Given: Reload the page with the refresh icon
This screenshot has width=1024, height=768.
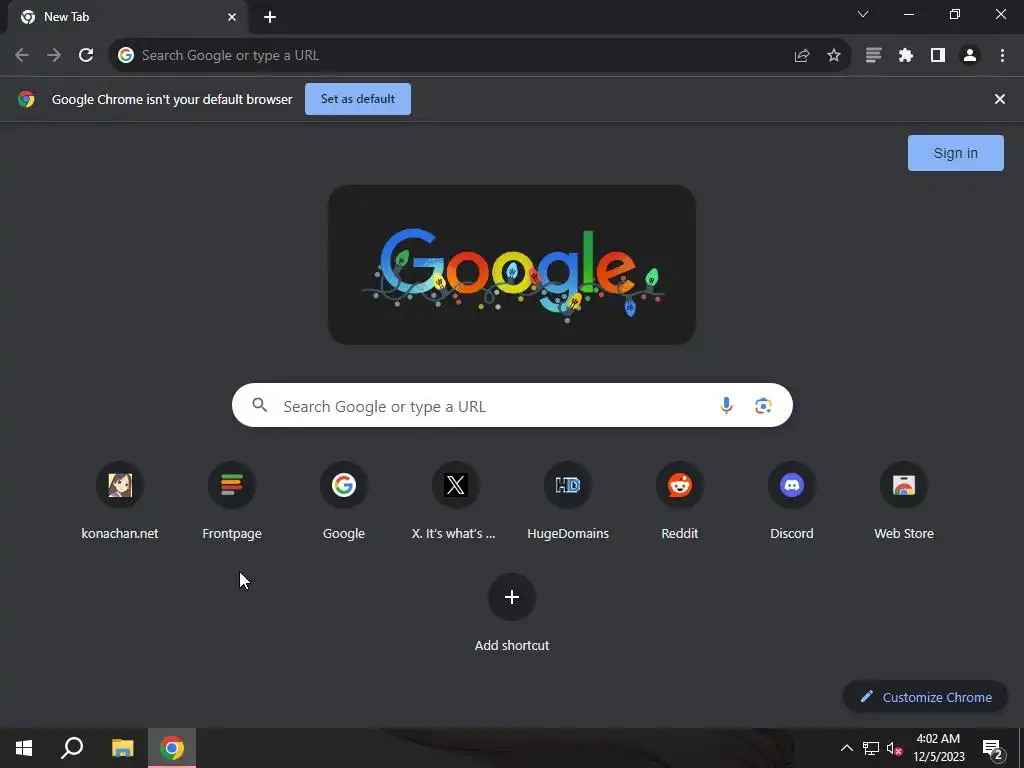Looking at the screenshot, I should (x=86, y=56).
